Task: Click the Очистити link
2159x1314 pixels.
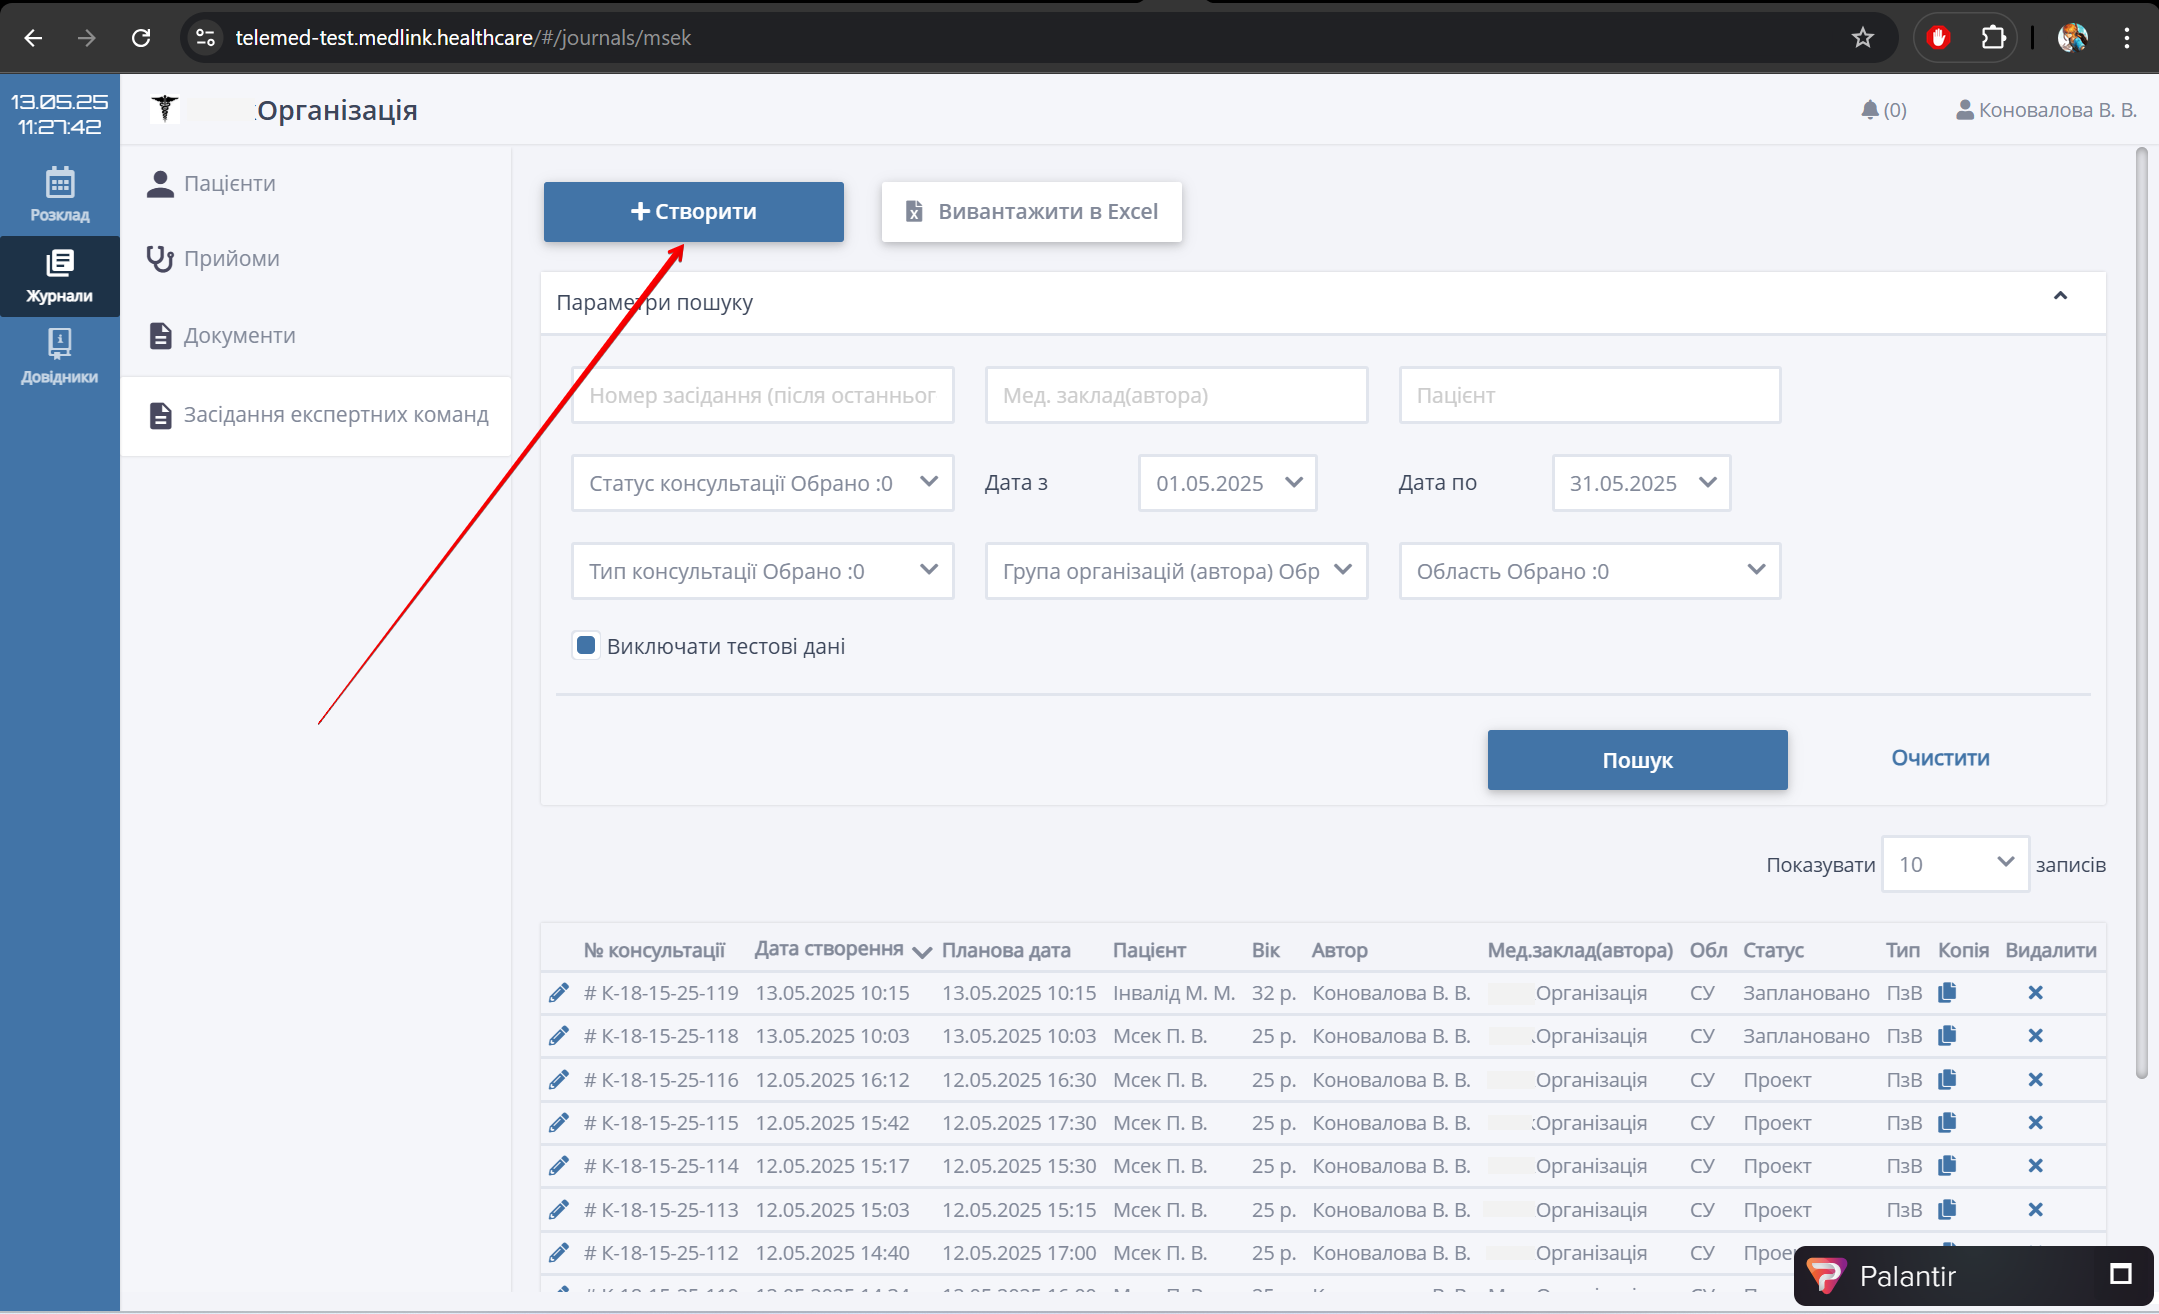Action: 1939,758
